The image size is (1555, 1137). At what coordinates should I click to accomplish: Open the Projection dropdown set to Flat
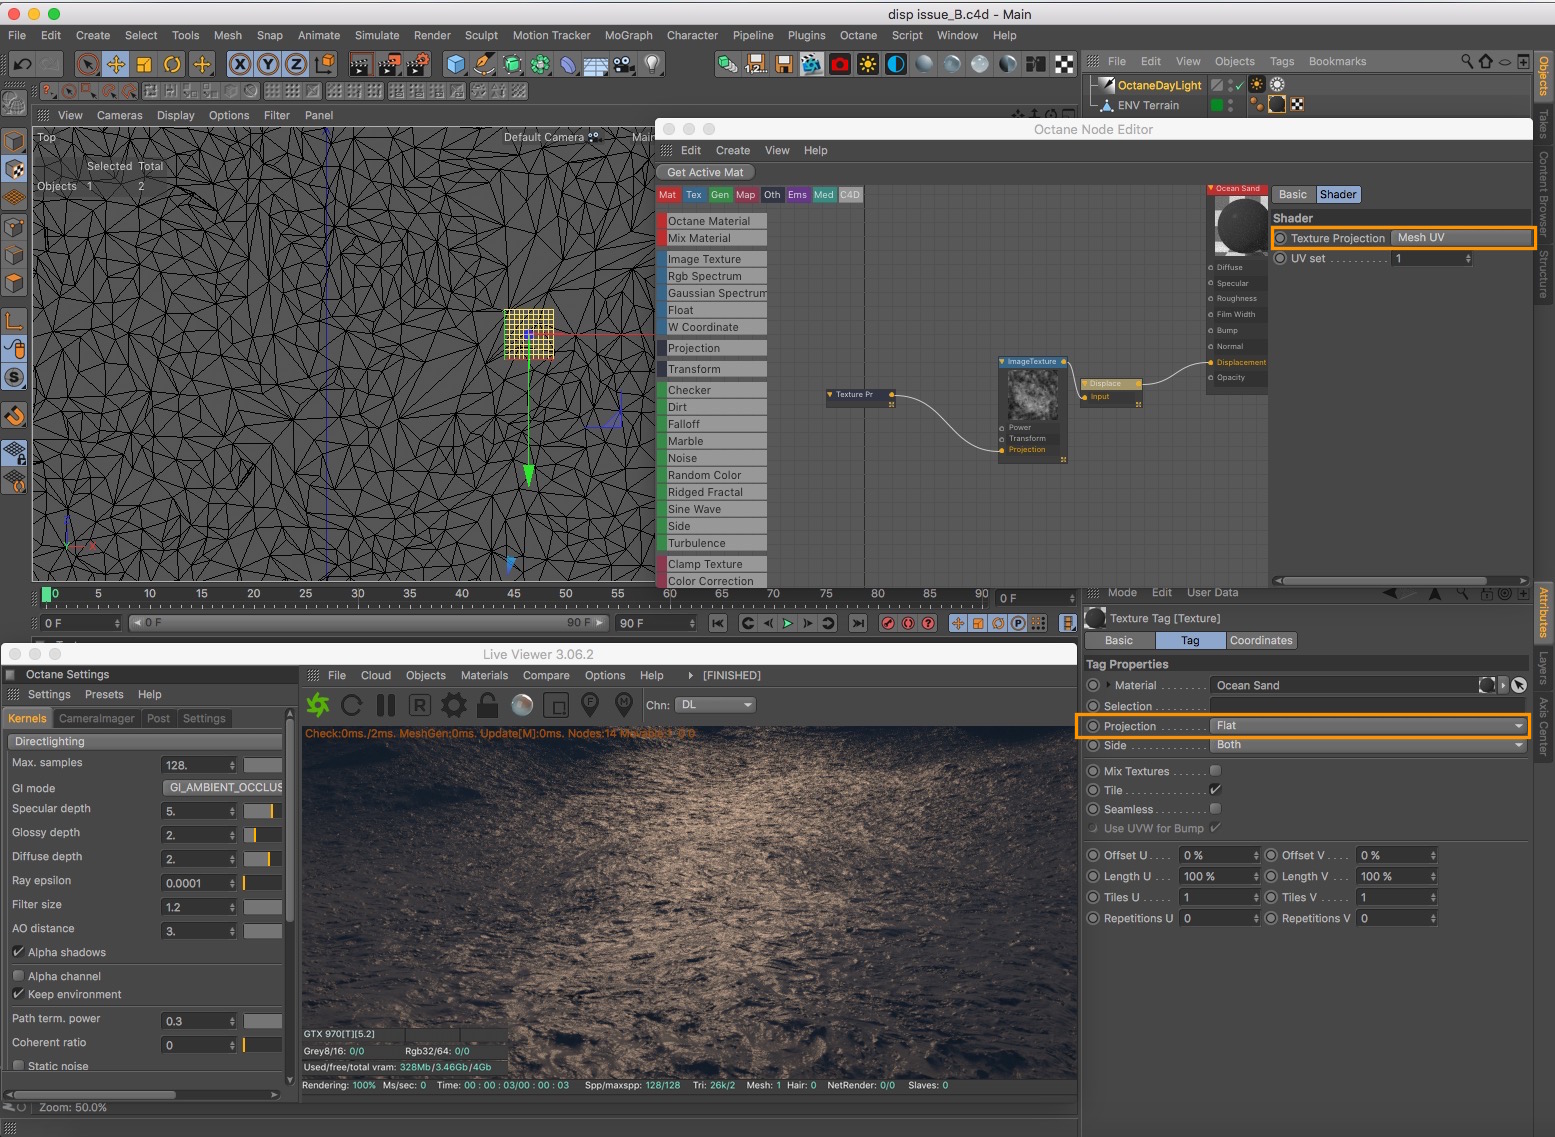1367,726
